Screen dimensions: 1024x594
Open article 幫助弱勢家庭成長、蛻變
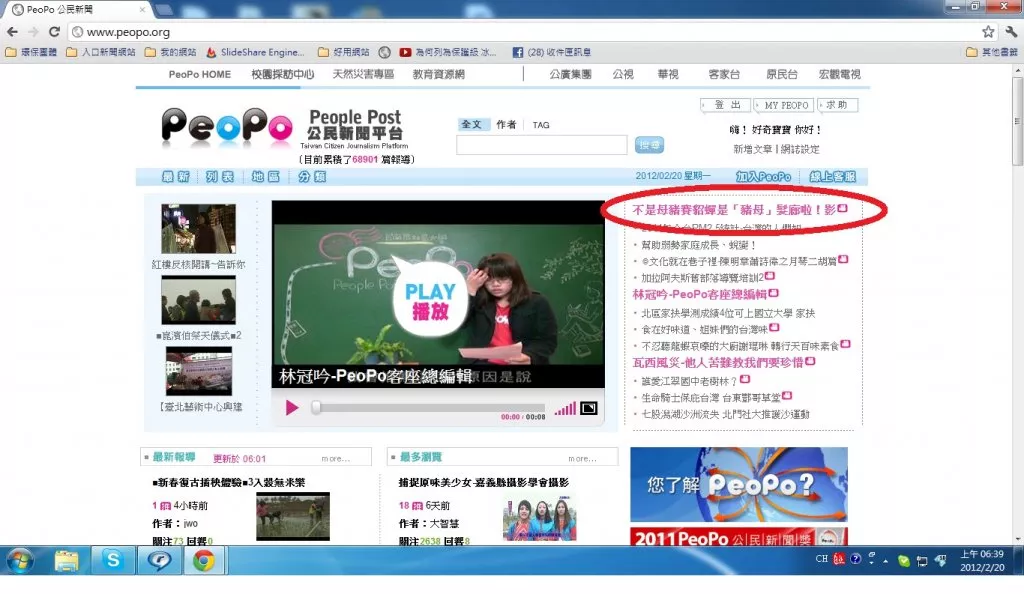pos(697,245)
